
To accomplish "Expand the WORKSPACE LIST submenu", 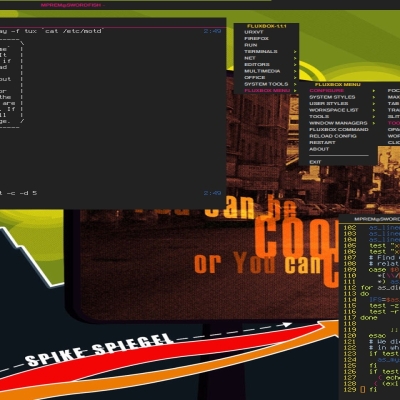I will pos(338,110).
